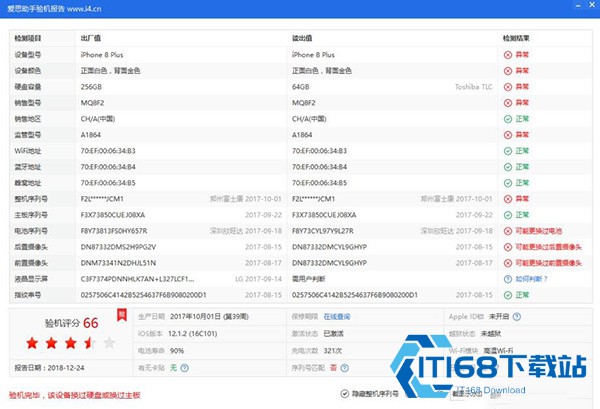Image resolution: width=600 pixels, height=409 pixels.
Task: Click the A1864 factory value
Action: click(91, 135)
